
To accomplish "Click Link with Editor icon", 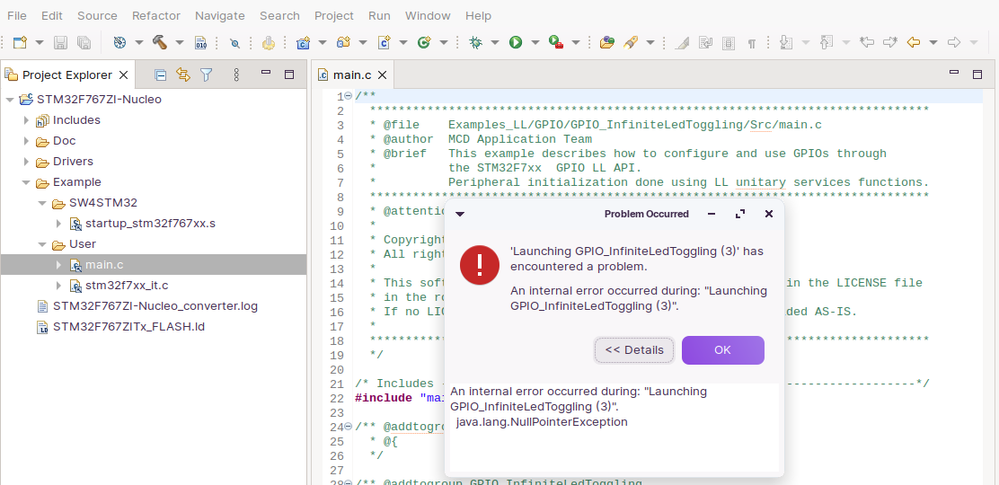I will [183, 75].
